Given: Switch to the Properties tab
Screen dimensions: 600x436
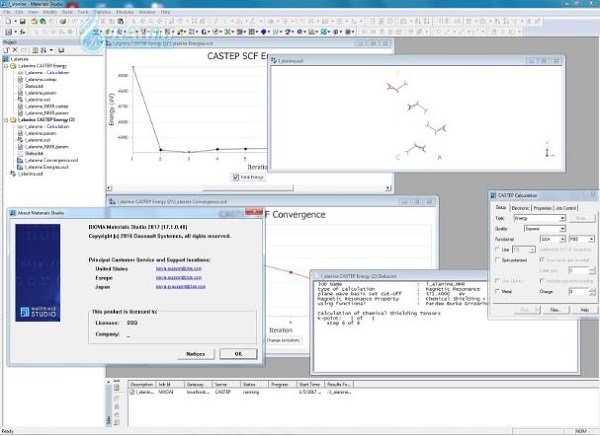Looking at the screenshot, I should coord(542,208).
